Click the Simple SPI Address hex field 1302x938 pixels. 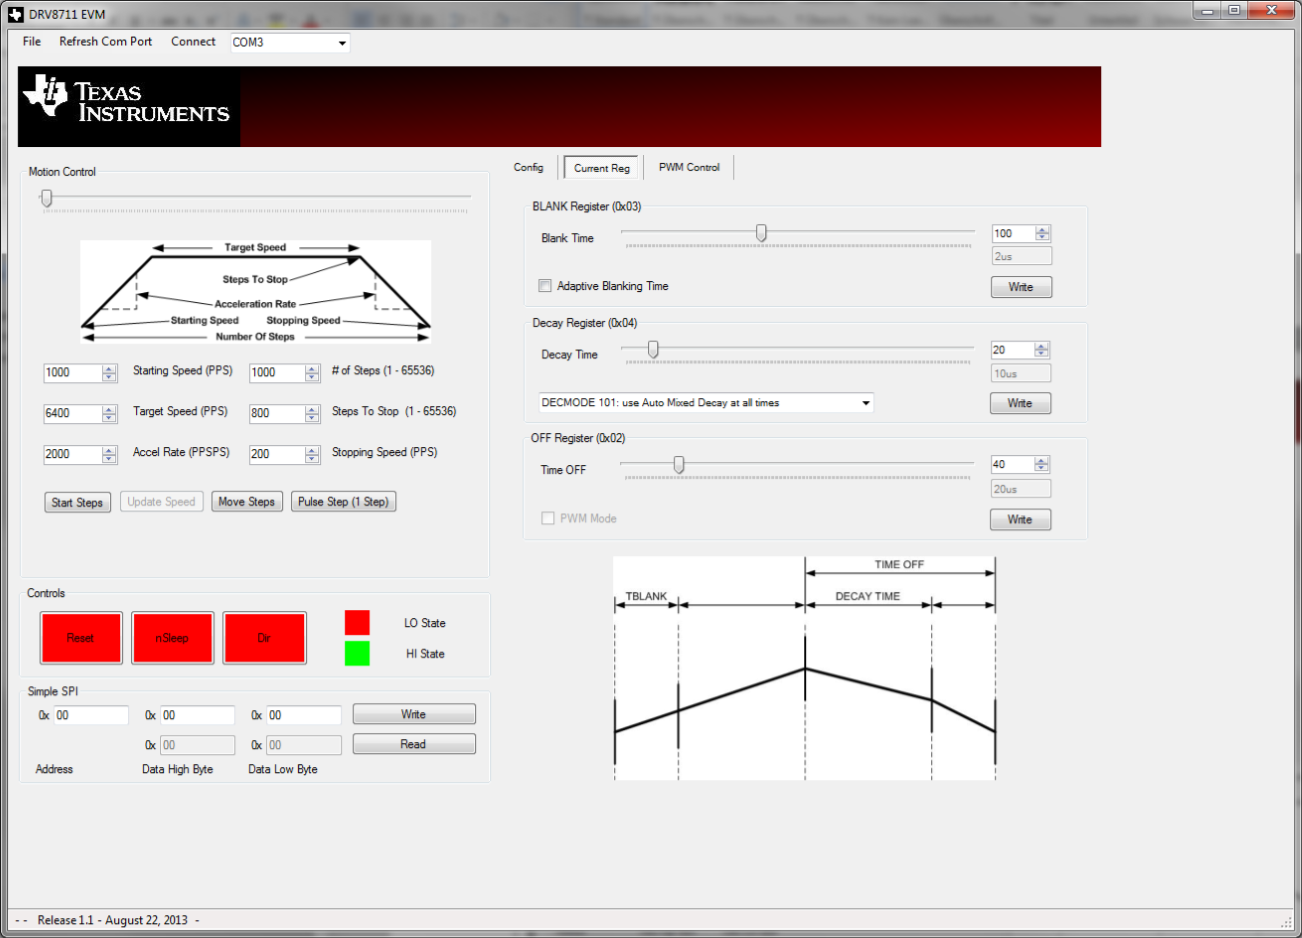(91, 715)
